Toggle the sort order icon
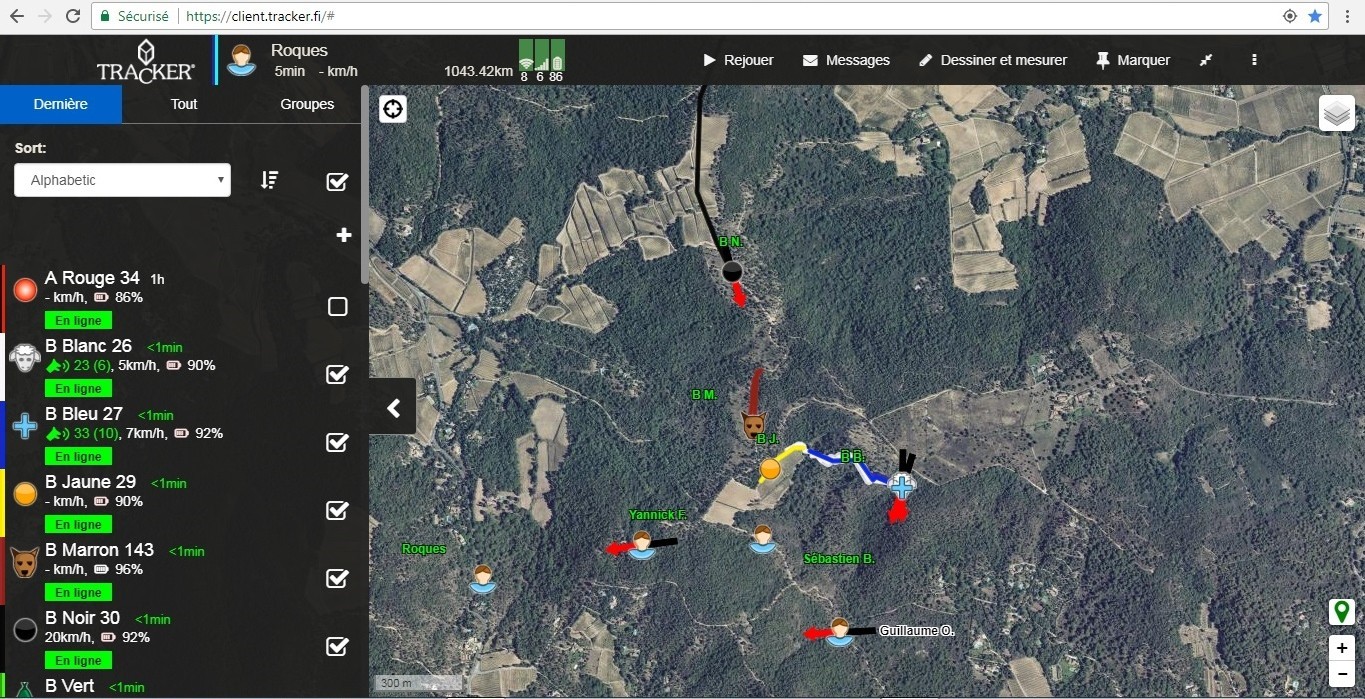The height and width of the screenshot is (699, 1365). (x=269, y=180)
